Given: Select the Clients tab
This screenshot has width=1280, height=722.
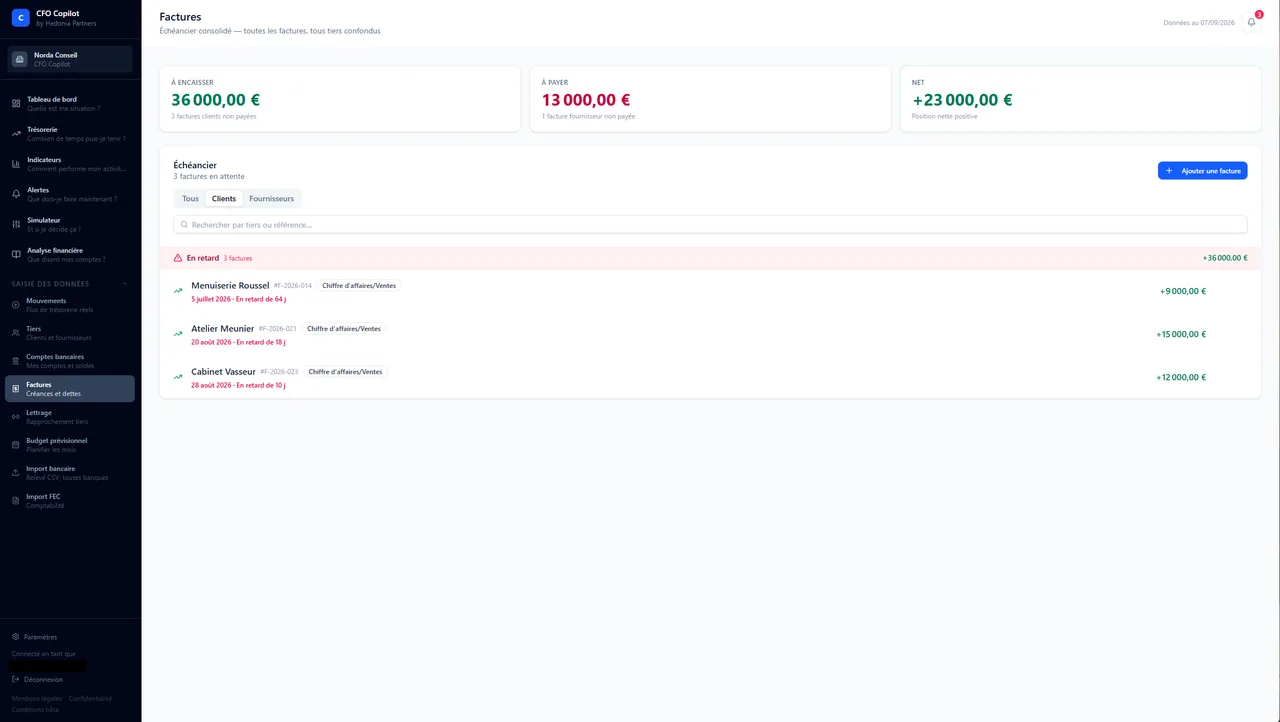Looking at the screenshot, I should coord(224,199).
